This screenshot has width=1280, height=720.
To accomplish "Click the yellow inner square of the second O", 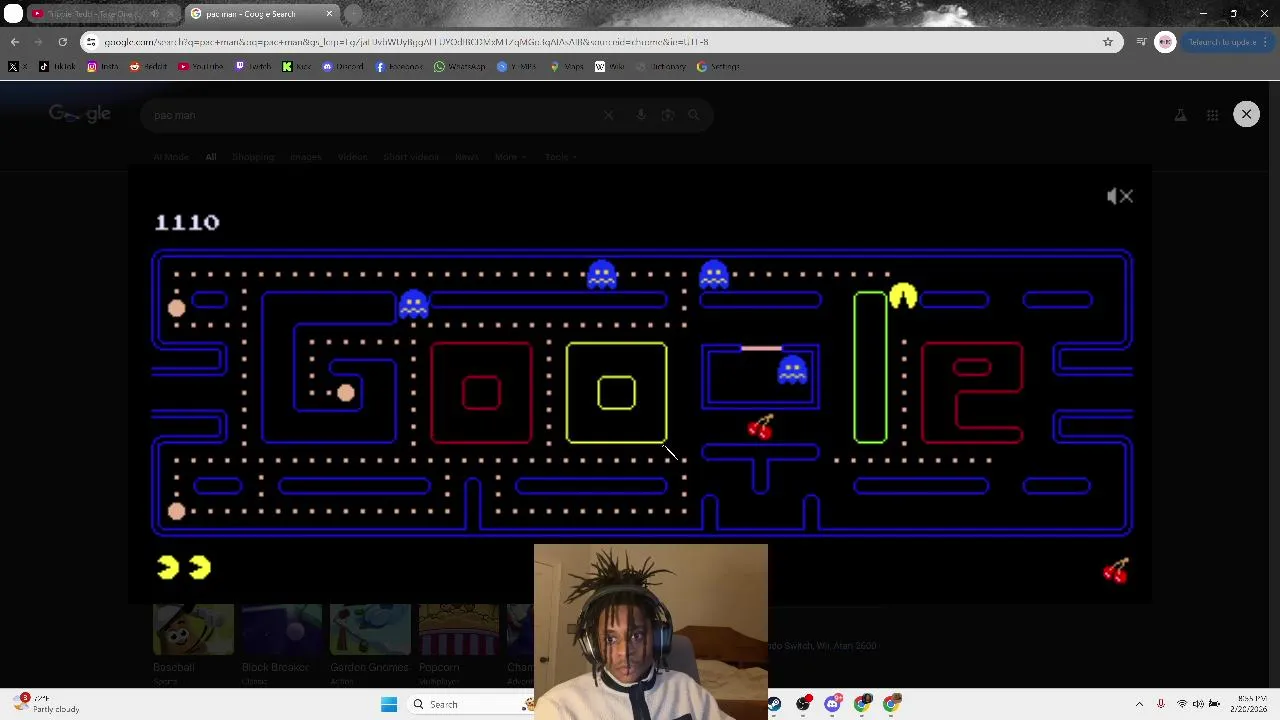I will coord(616,393).
